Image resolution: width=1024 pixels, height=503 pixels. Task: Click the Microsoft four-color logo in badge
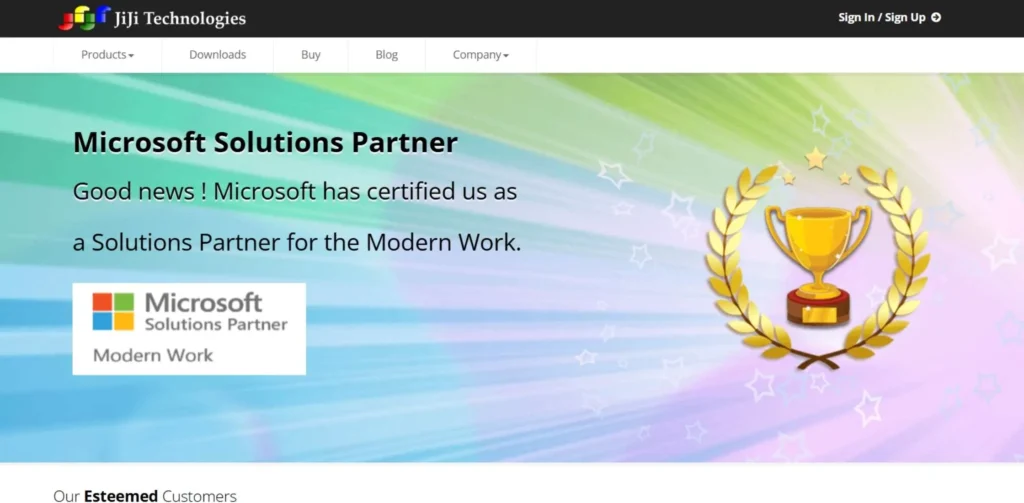pyautogui.click(x=113, y=312)
